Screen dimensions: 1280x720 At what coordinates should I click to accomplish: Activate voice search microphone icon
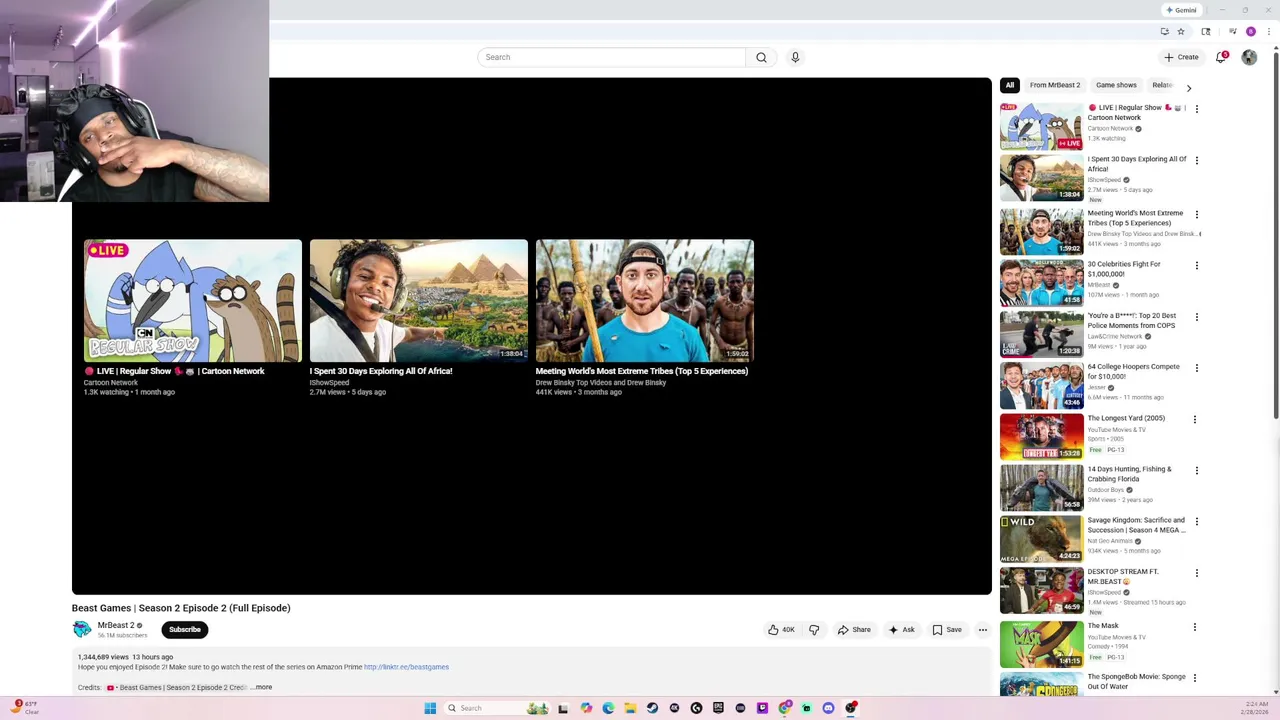click(x=795, y=57)
